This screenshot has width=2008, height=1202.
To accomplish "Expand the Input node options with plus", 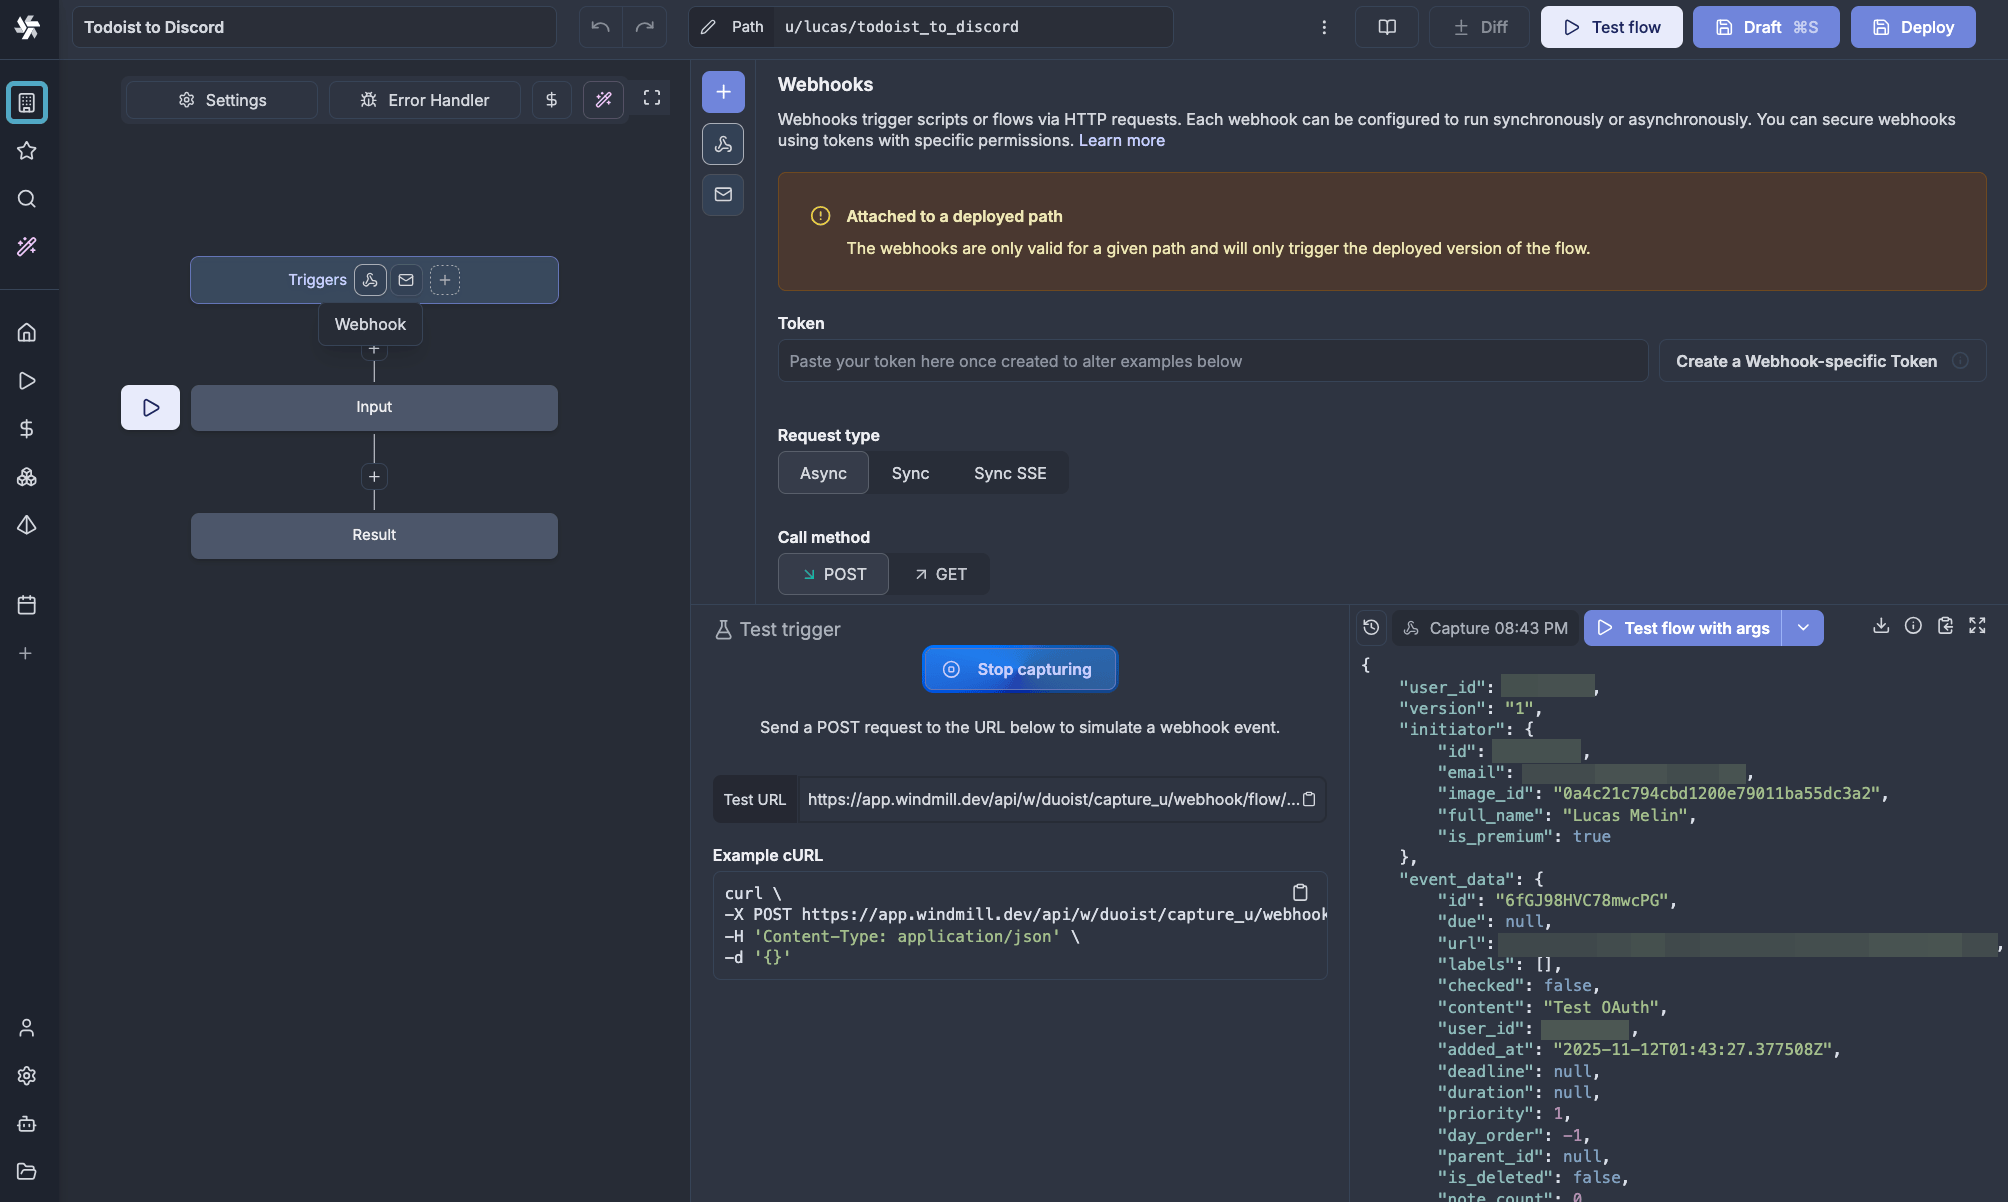I will pos(374,477).
